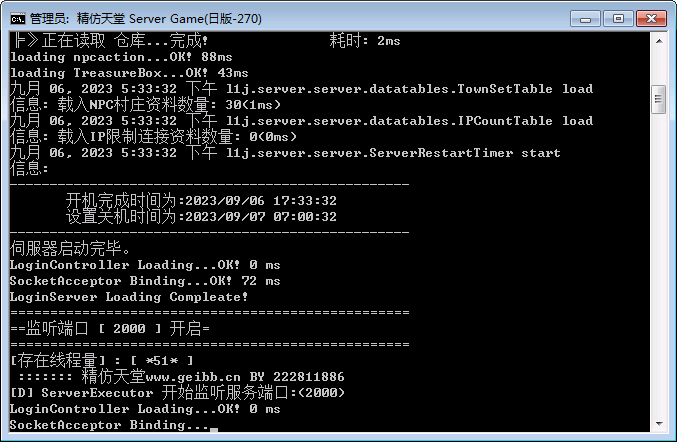Click the 存在线程量 *51* line

click(101, 360)
